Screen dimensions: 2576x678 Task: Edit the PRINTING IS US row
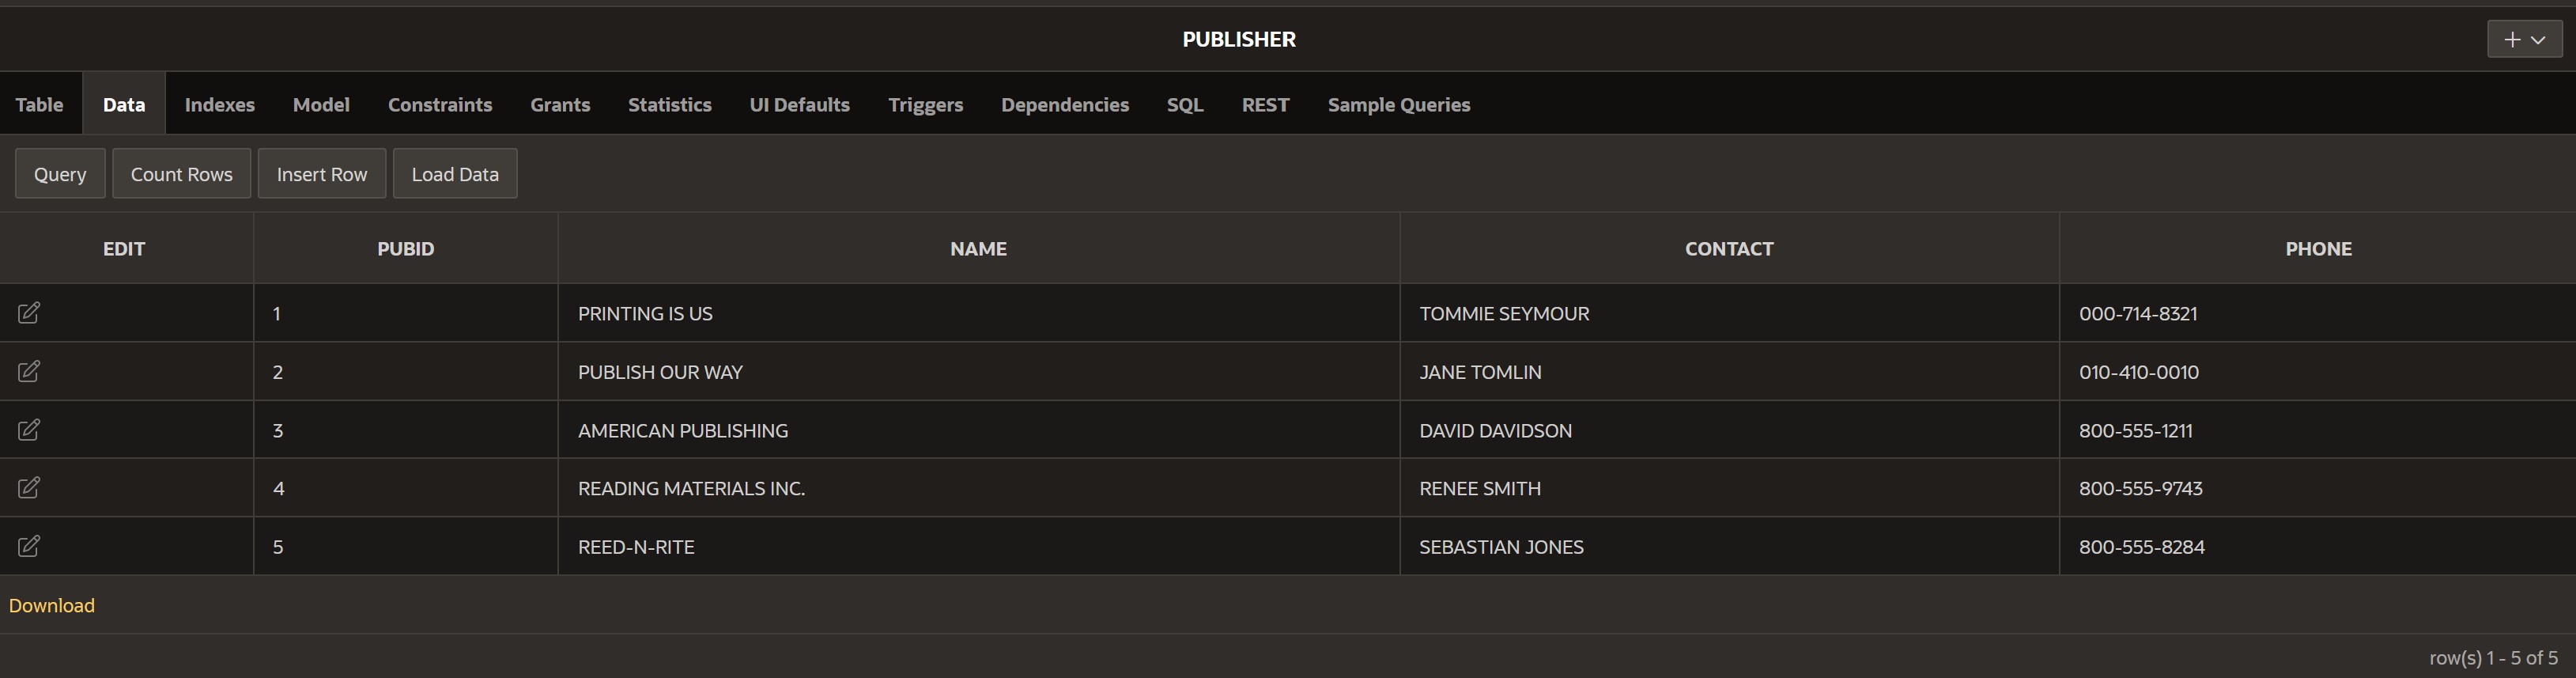point(29,313)
